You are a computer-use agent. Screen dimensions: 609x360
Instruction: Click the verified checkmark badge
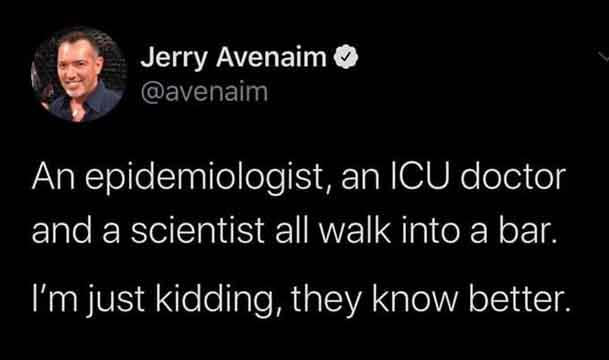click(x=346, y=57)
